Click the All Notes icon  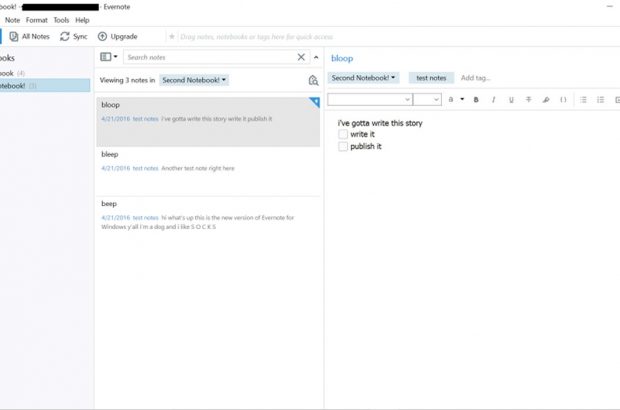click(14, 37)
